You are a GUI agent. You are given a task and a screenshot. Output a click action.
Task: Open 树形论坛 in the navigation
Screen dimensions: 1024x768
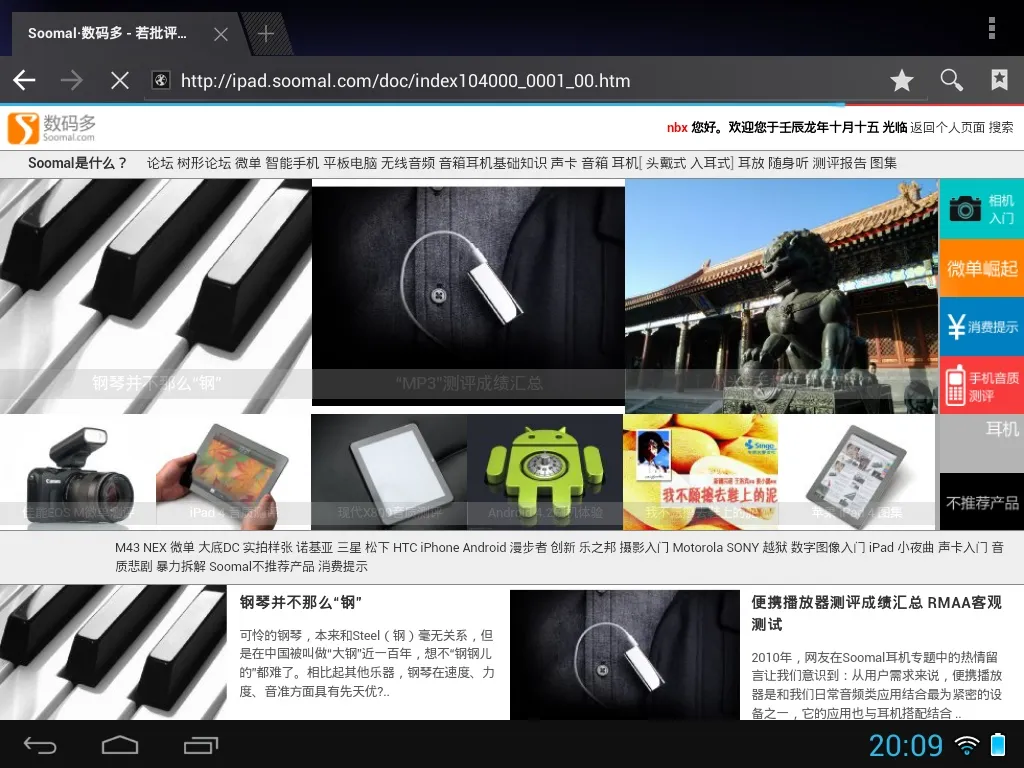click(204, 163)
